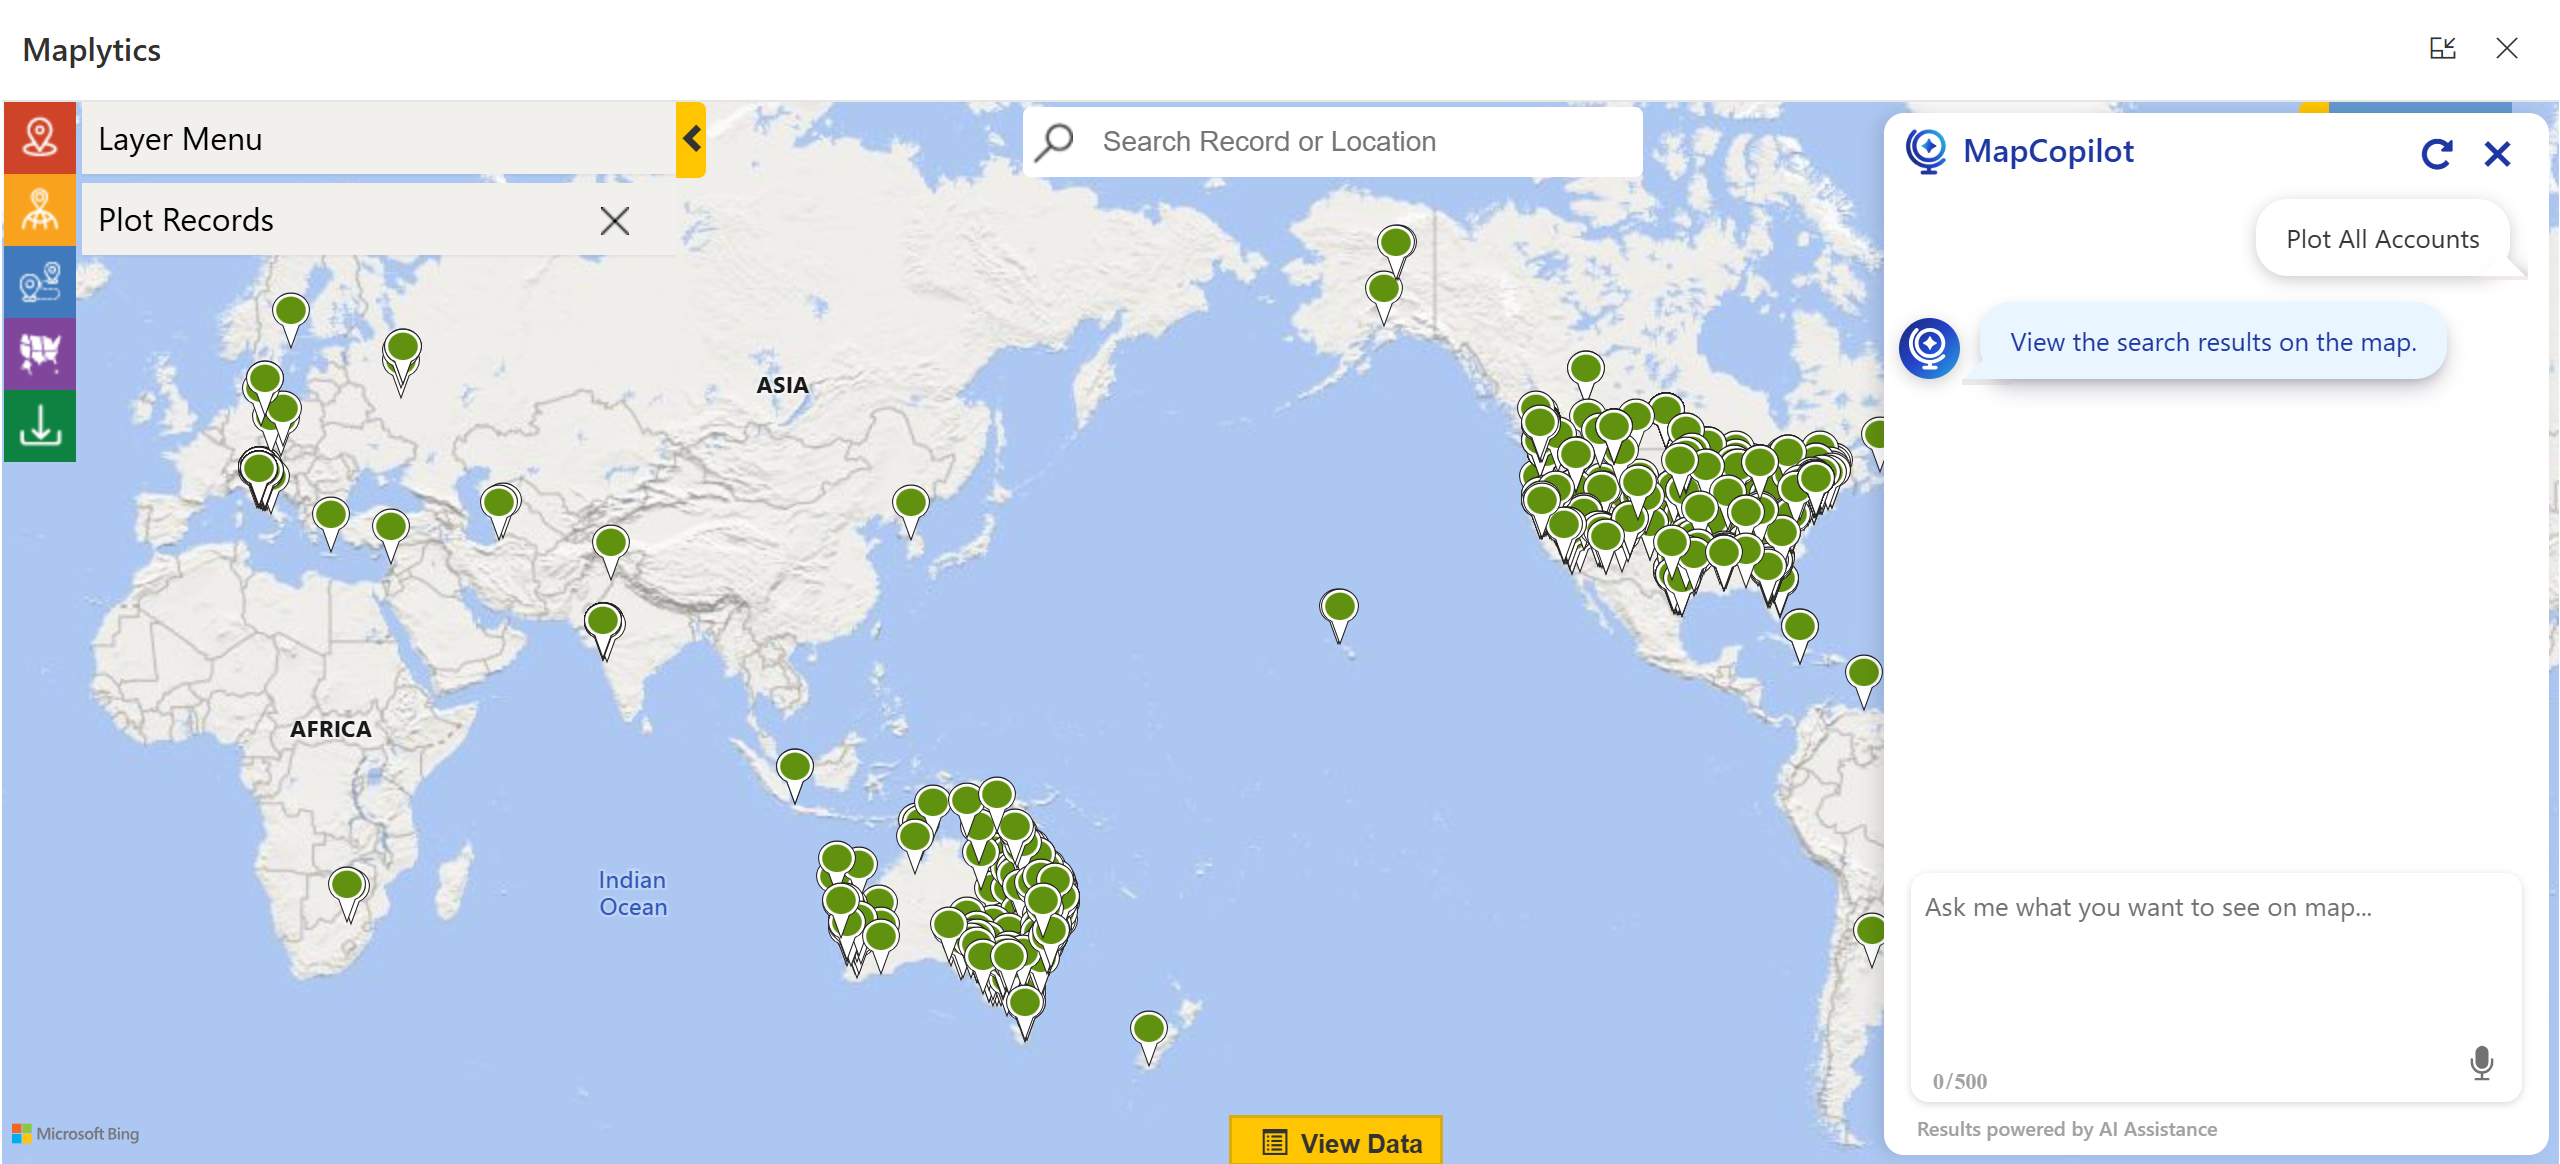The height and width of the screenshot is (1164, 2560).
Task: Click the Plot All Accounts message bubble
Action: pyautogui.click(x=2382, y=239)
